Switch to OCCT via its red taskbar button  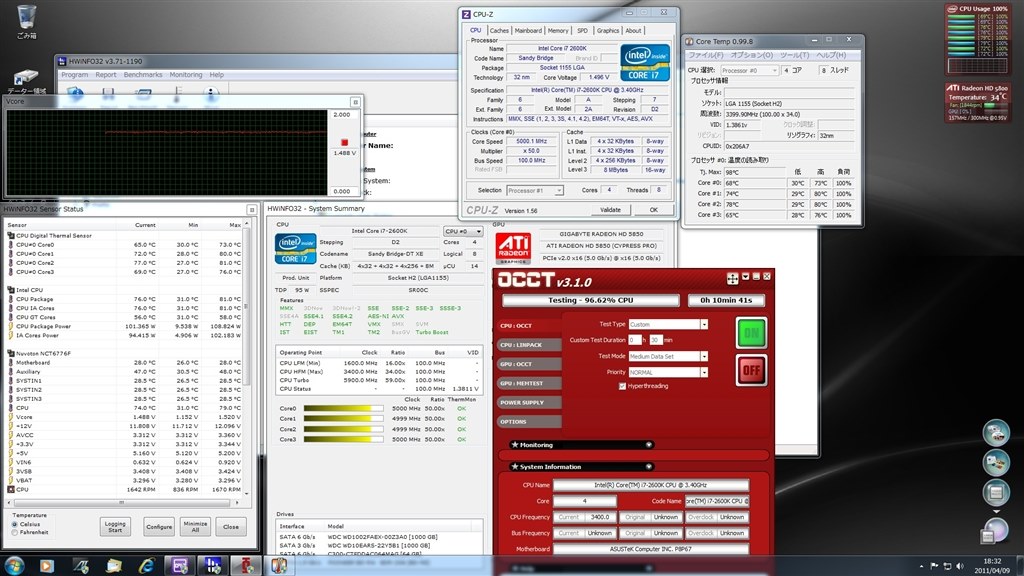246,566
